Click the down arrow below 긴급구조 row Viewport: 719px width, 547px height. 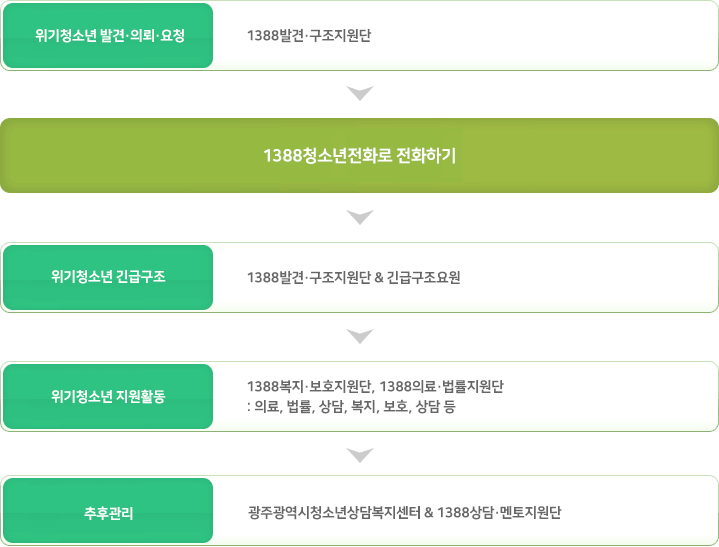click(x=360, y=336)
